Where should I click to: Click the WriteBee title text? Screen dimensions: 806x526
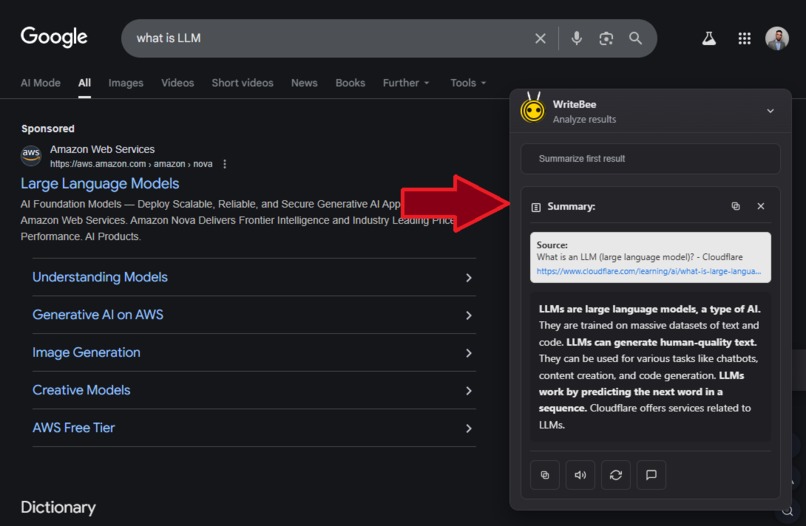pyautogui.click(x=574, y=104)
